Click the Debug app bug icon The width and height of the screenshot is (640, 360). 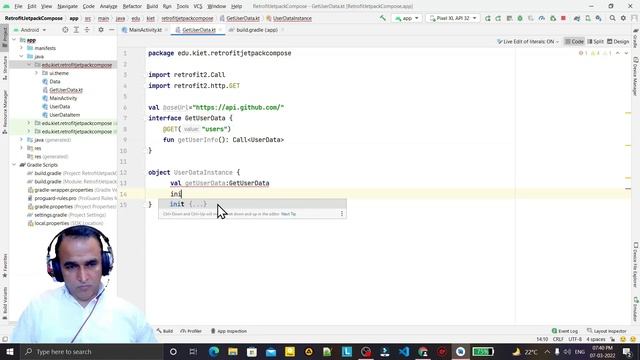[x=520, y=18]
